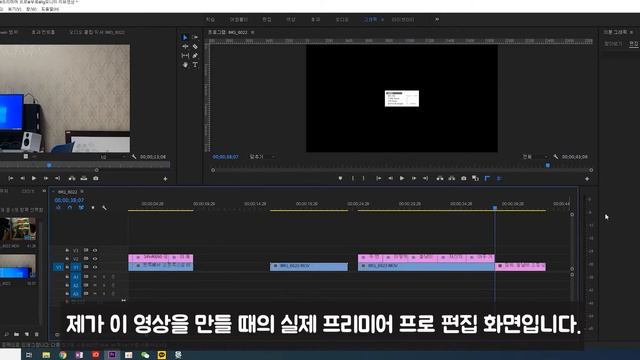Screen dimensions: 640x360
Task: Select the Hand tool
Action: (185, 65)
